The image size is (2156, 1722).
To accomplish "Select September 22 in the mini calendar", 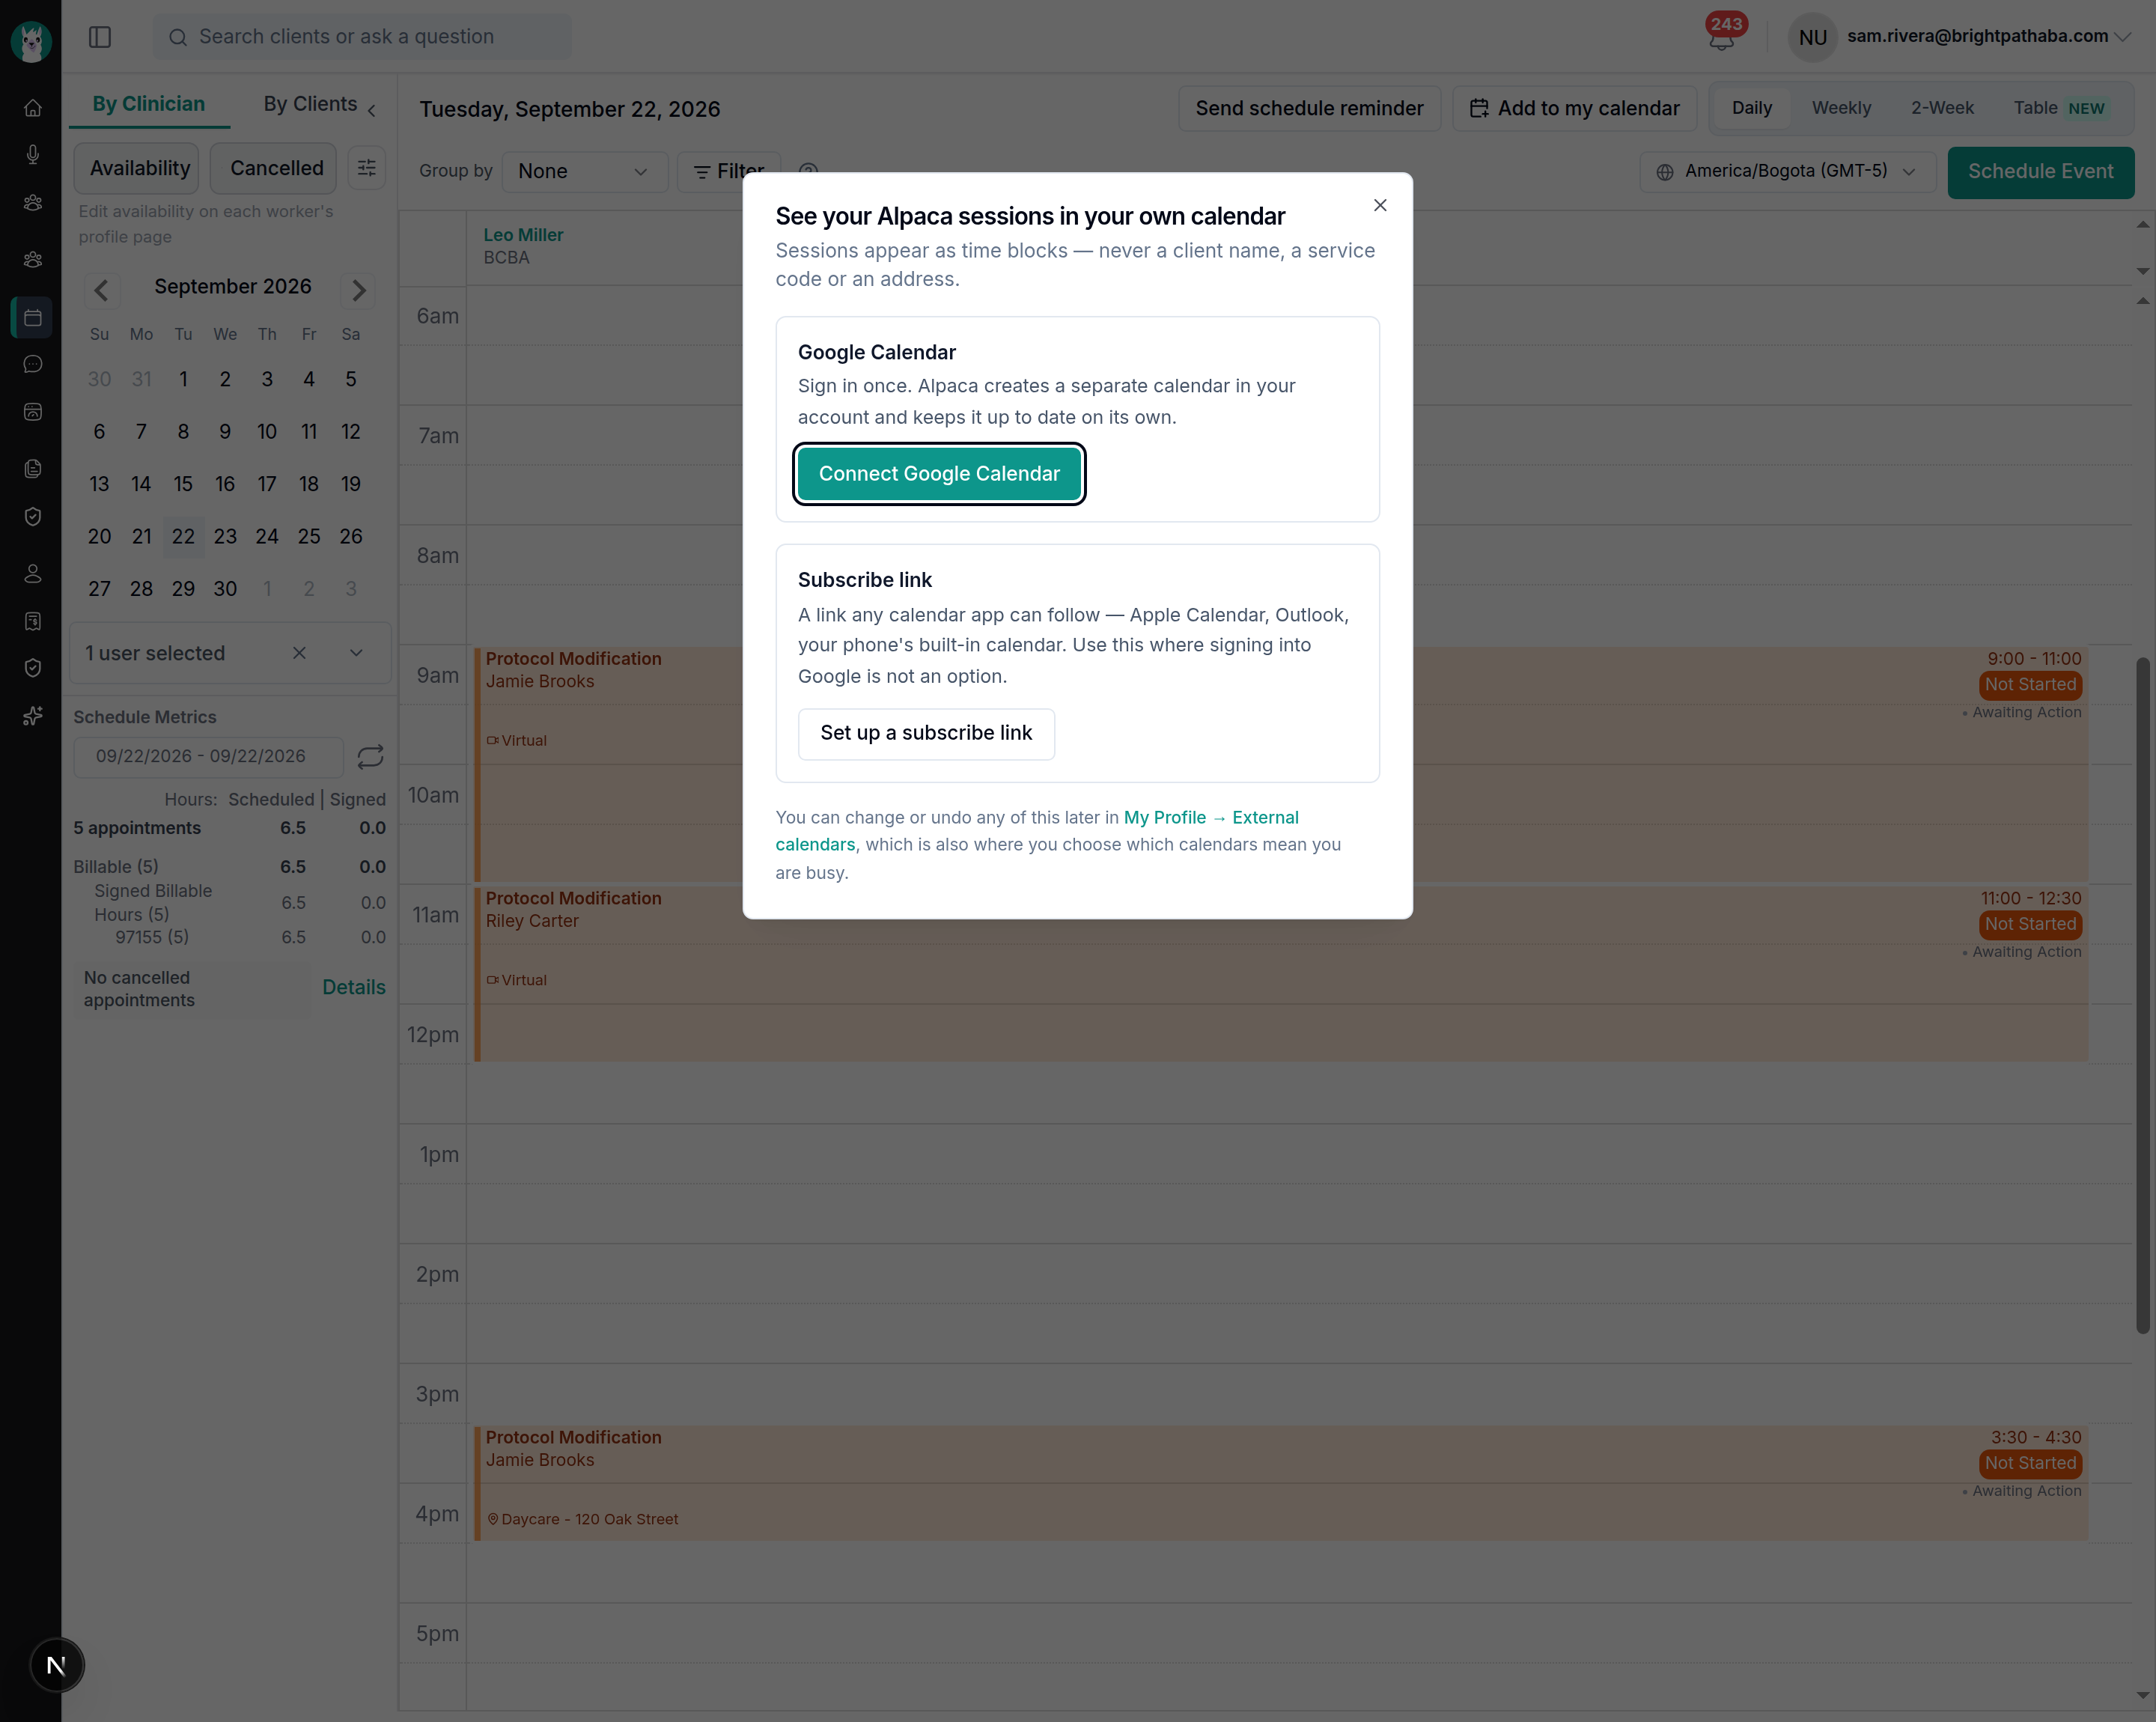I will pos(183,537).
